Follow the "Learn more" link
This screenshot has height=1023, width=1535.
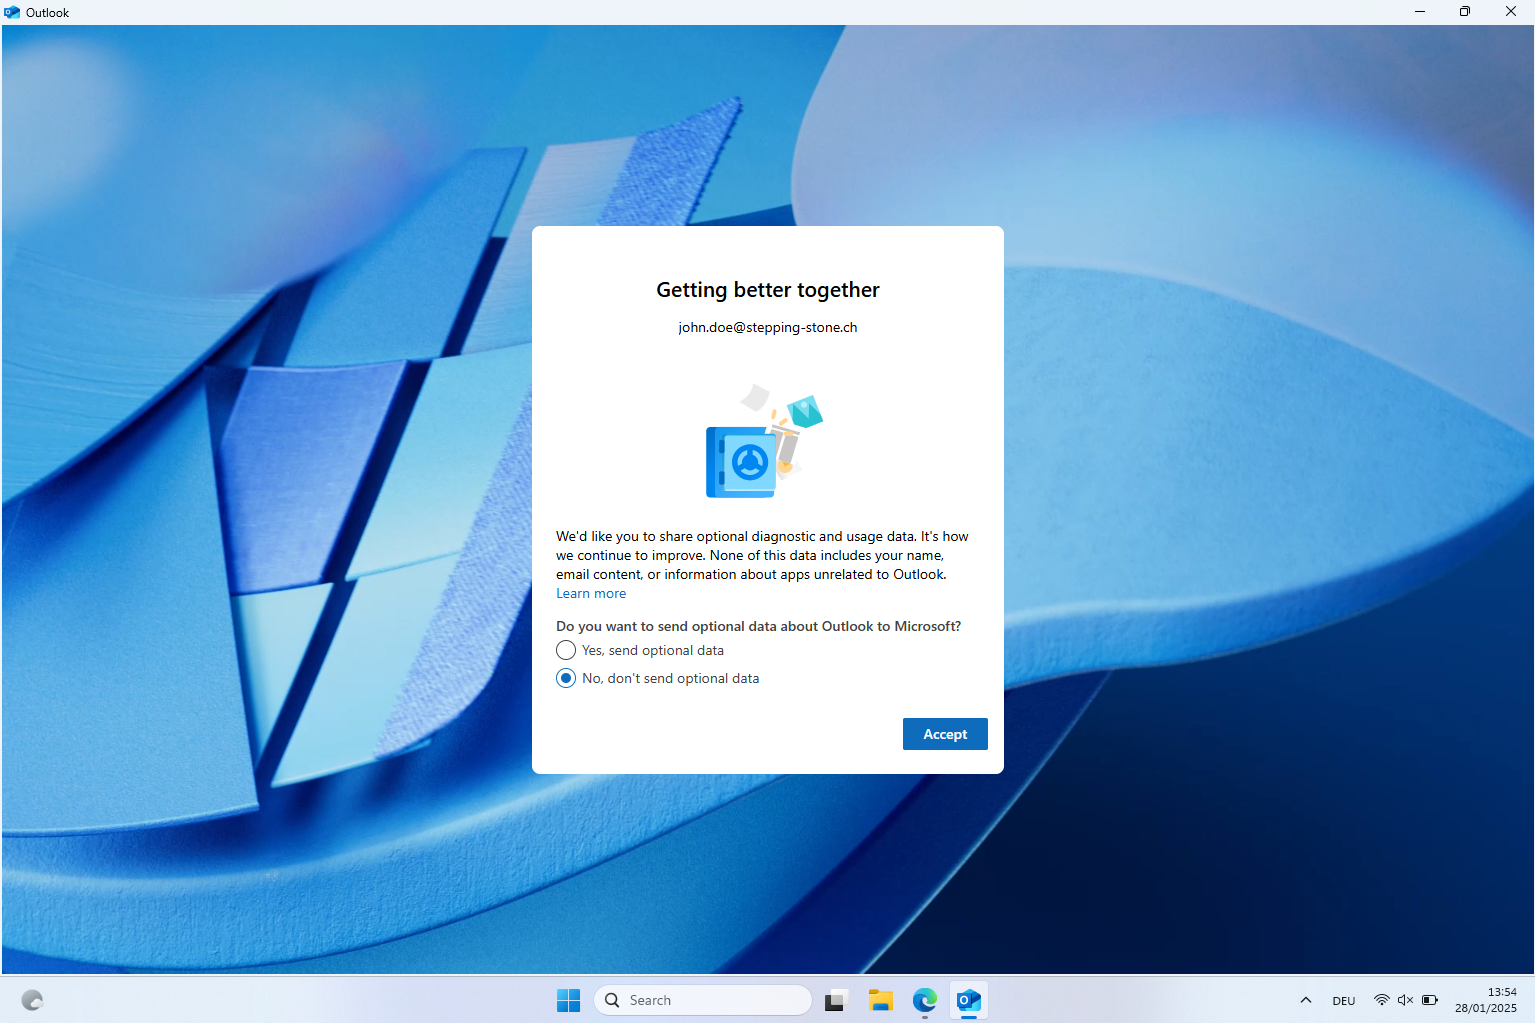point(591,593)
